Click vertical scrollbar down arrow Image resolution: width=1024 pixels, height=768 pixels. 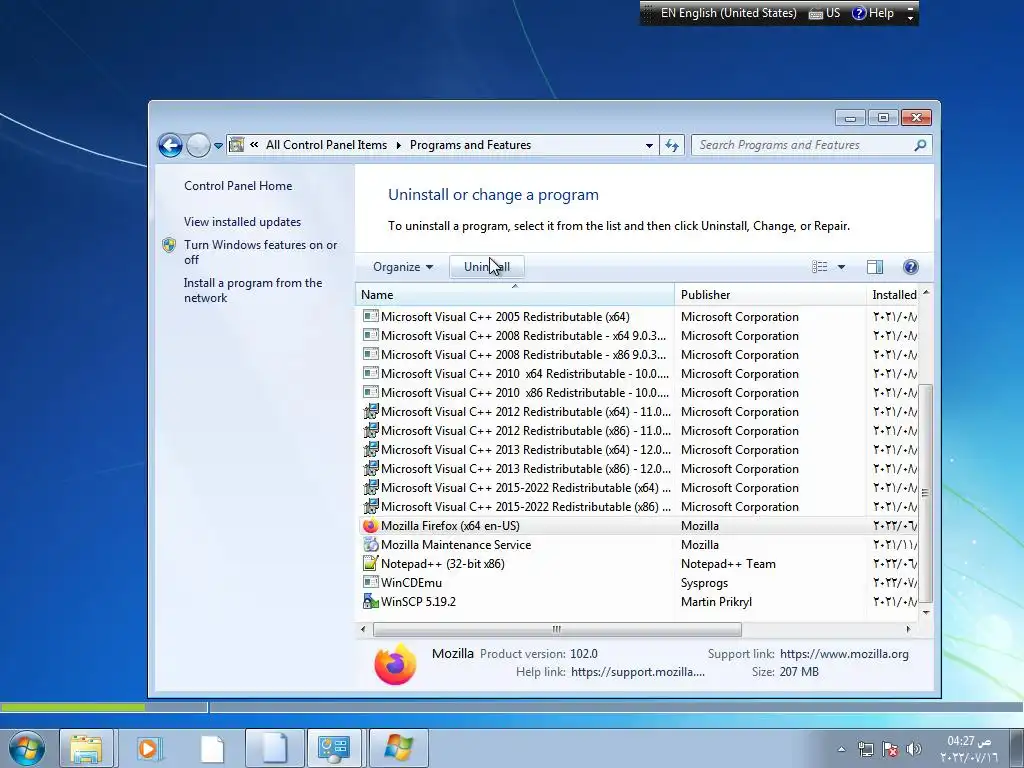click(925, 612)
